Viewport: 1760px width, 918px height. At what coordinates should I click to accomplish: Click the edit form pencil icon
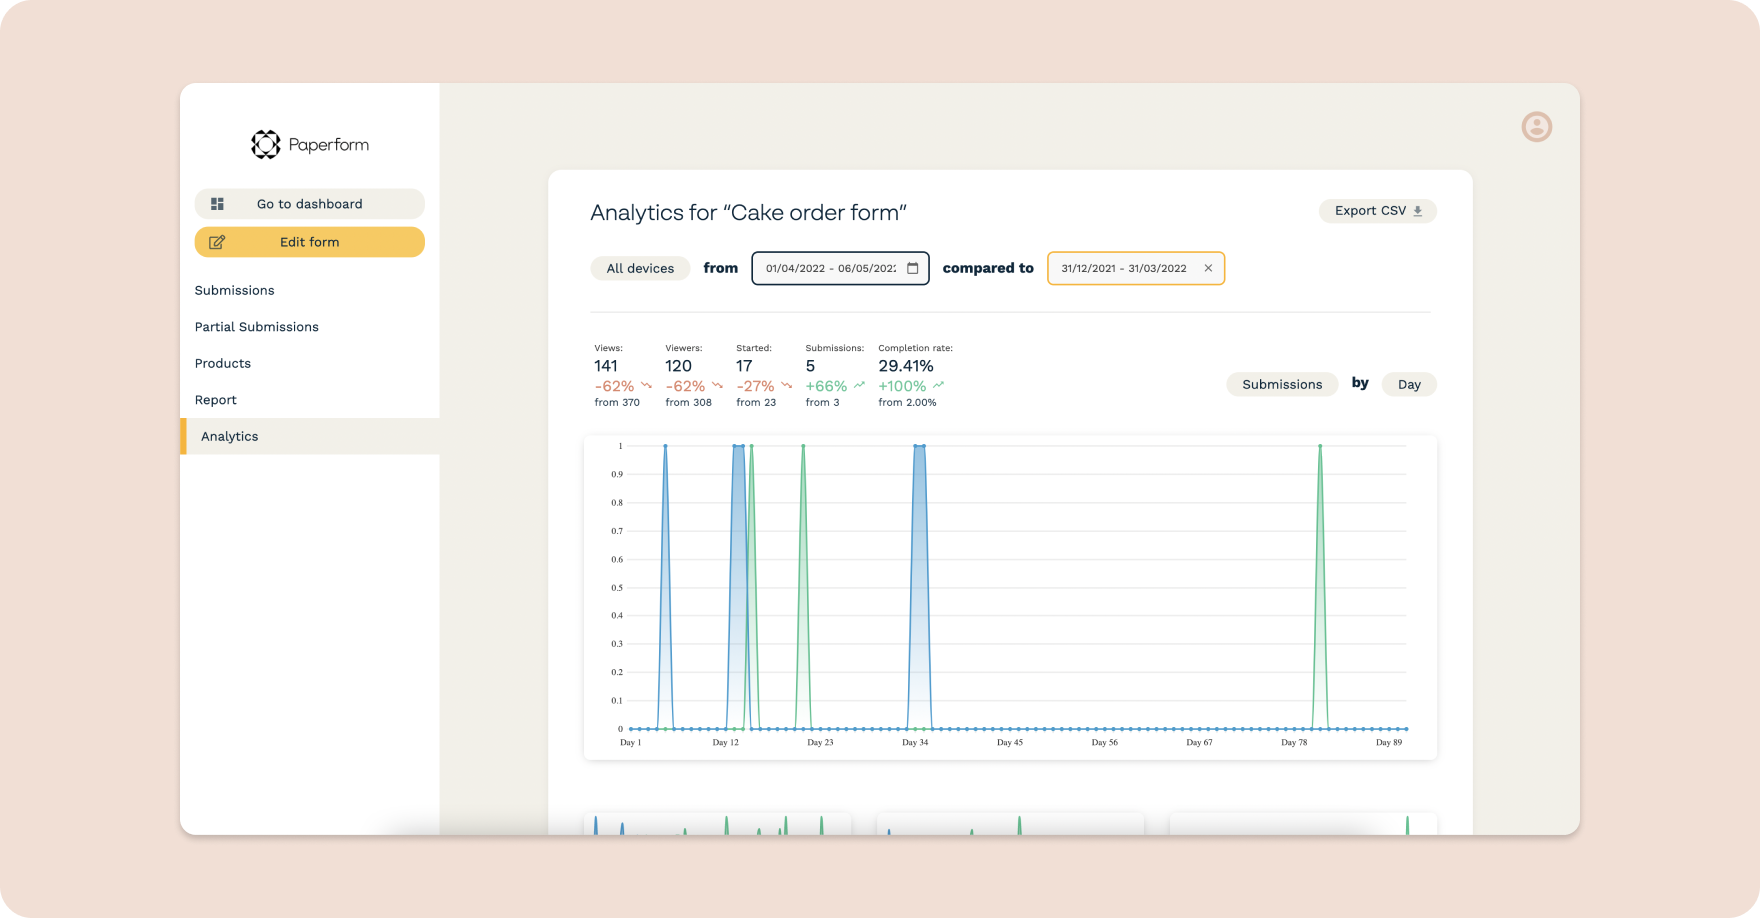(217, 242)
